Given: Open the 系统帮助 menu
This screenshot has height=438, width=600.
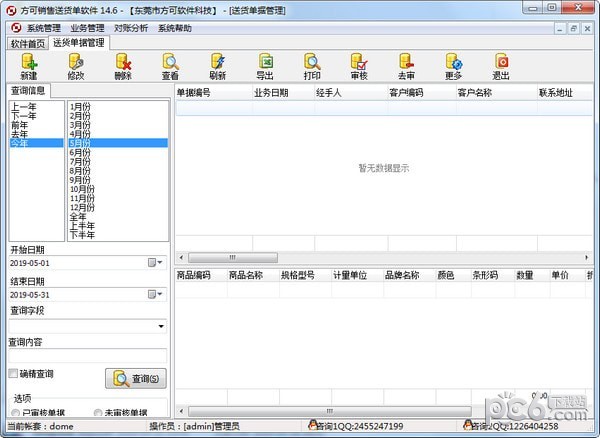Looking at the screenshot, I should point(175,28).
